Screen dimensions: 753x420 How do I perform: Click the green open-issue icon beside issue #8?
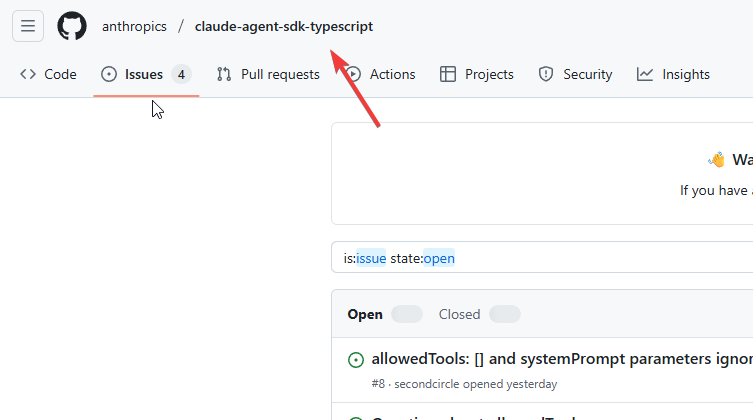tap(355, 360)
